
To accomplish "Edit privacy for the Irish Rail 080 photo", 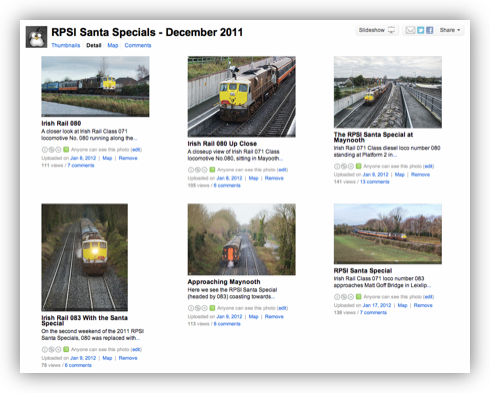I will click(136, 150).
